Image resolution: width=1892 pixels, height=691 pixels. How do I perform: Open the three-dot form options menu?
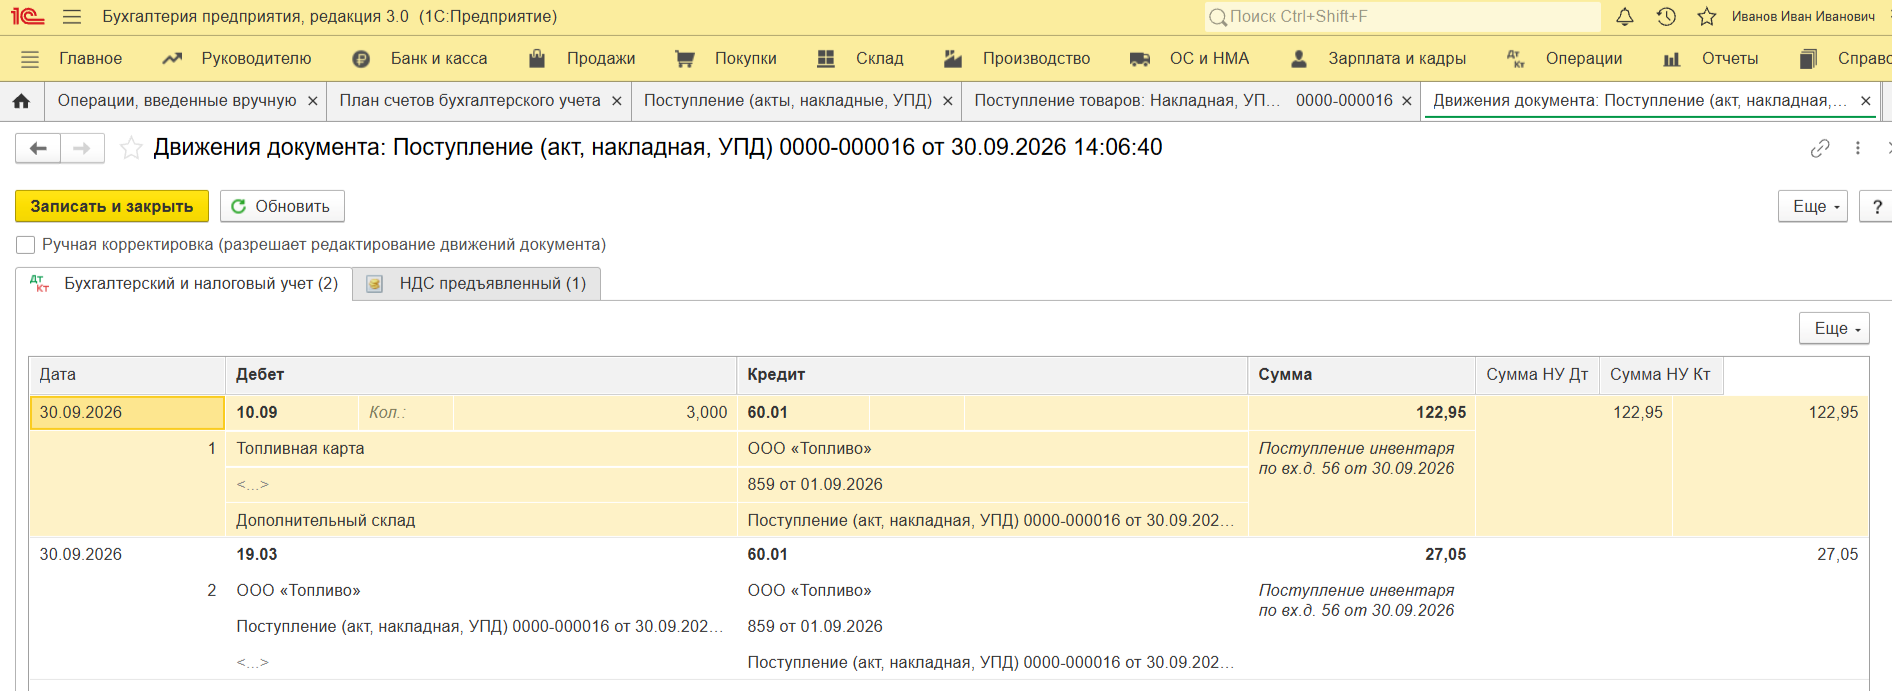tap(1858, 148)
